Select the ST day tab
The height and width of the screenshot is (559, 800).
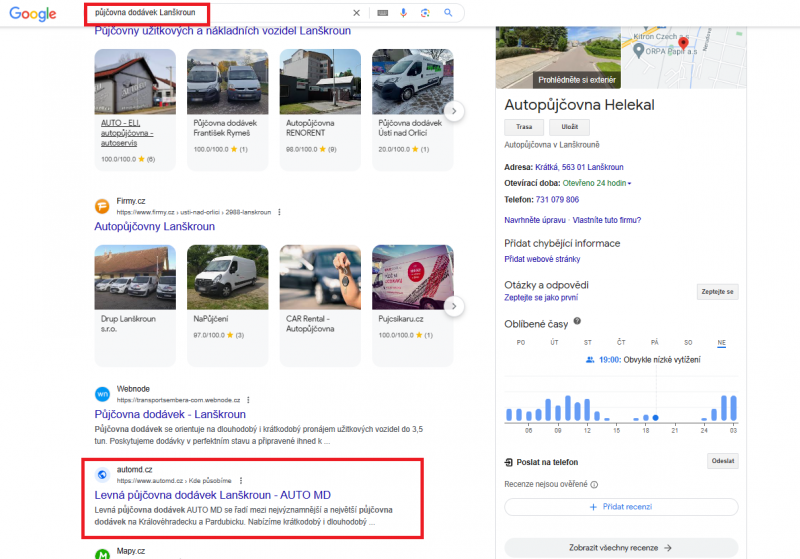pyautogui.click(x=588, y=343)
